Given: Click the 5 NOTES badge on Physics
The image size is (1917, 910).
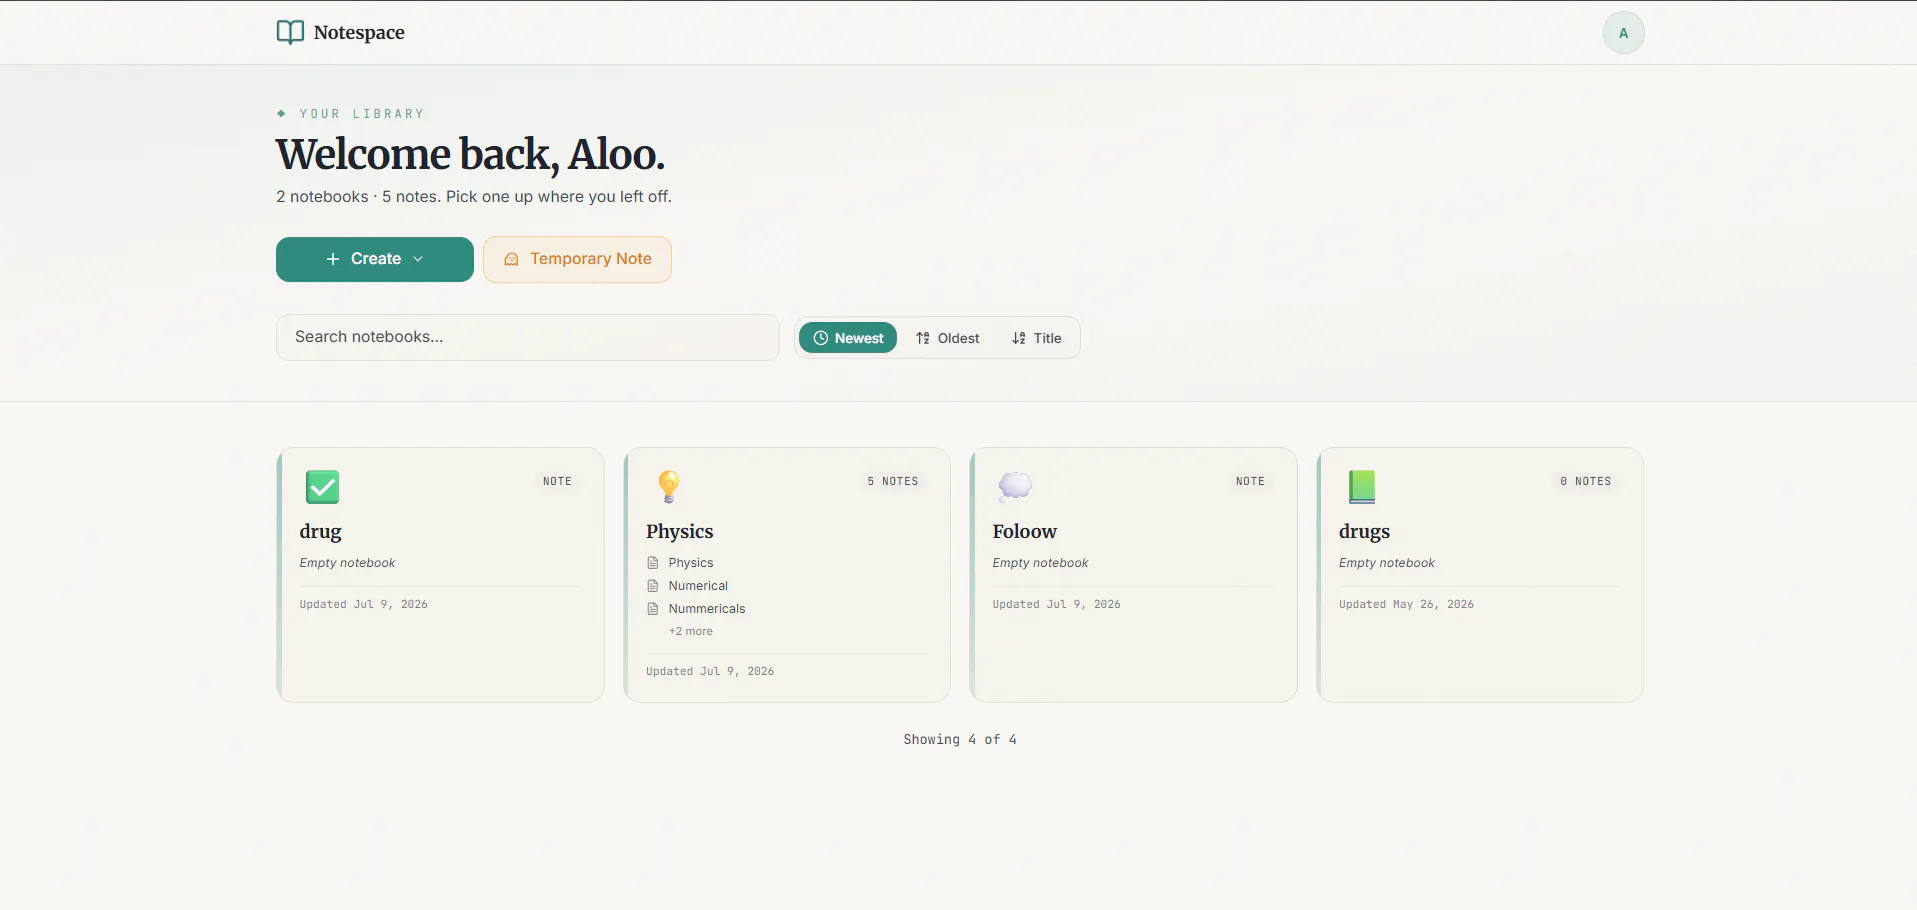Looking at the screenshot, I should [x=893, y=481].
